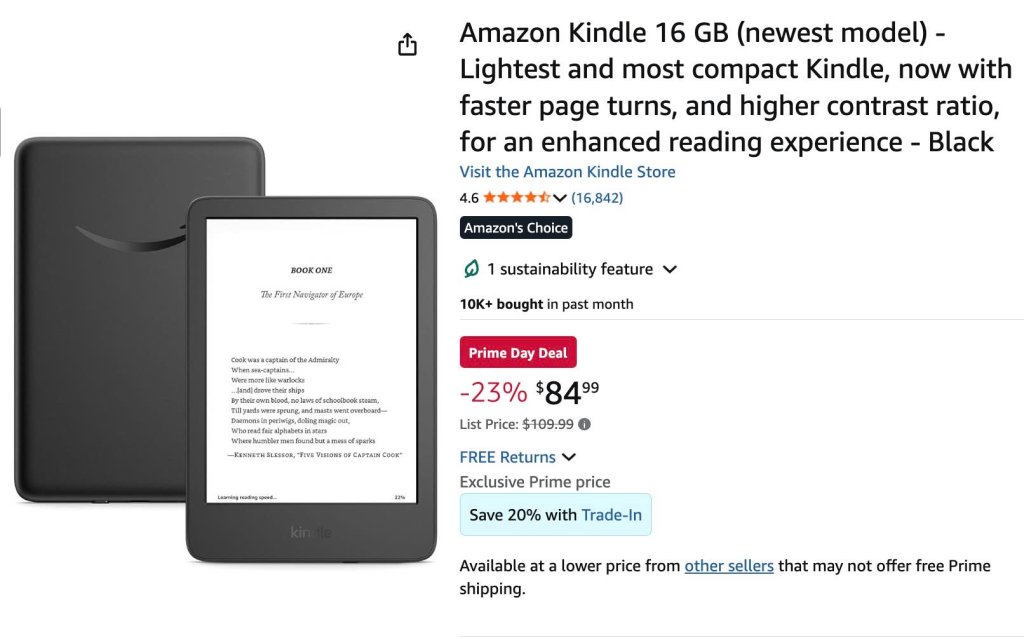Click the Save 20% with Trade-In box
Image resolution: width=1024 pixels, height=638 pixels.
555,515
